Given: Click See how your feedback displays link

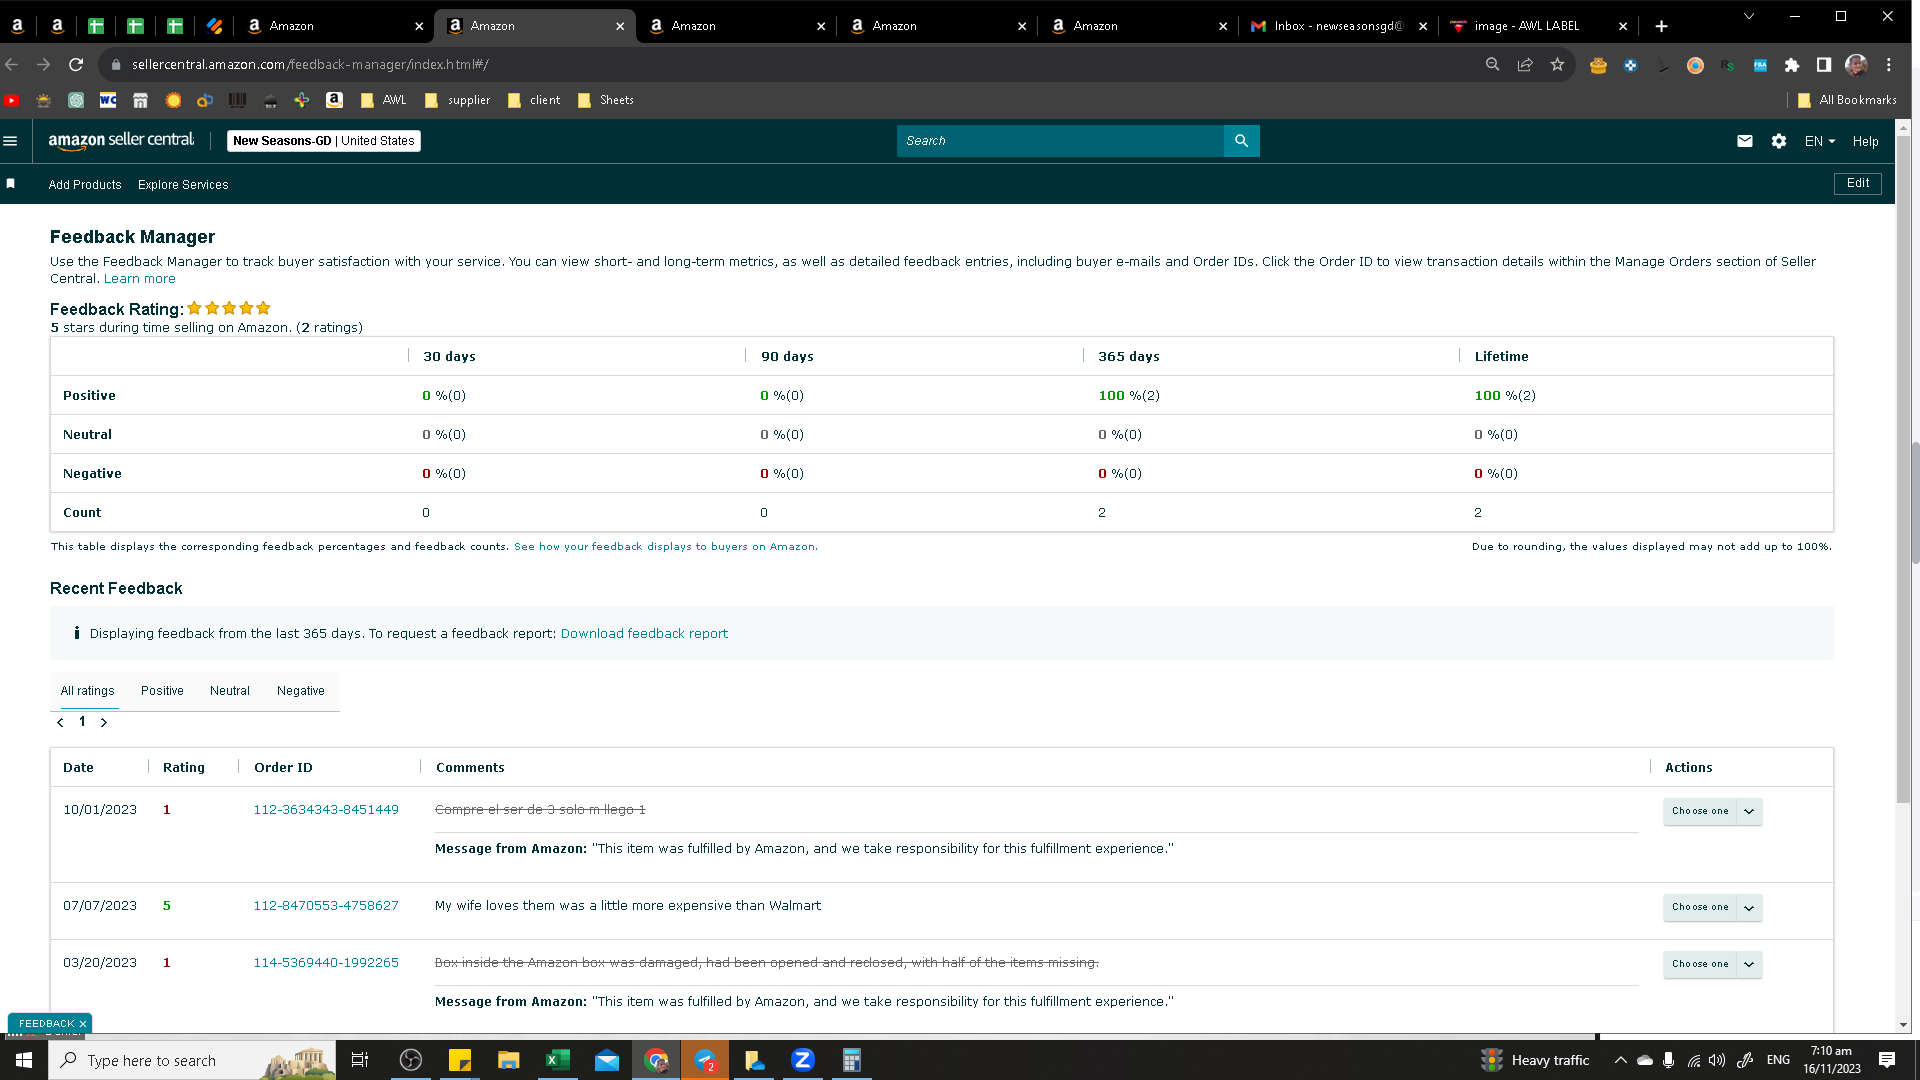Looking at the screenshot, I should 666,547.
